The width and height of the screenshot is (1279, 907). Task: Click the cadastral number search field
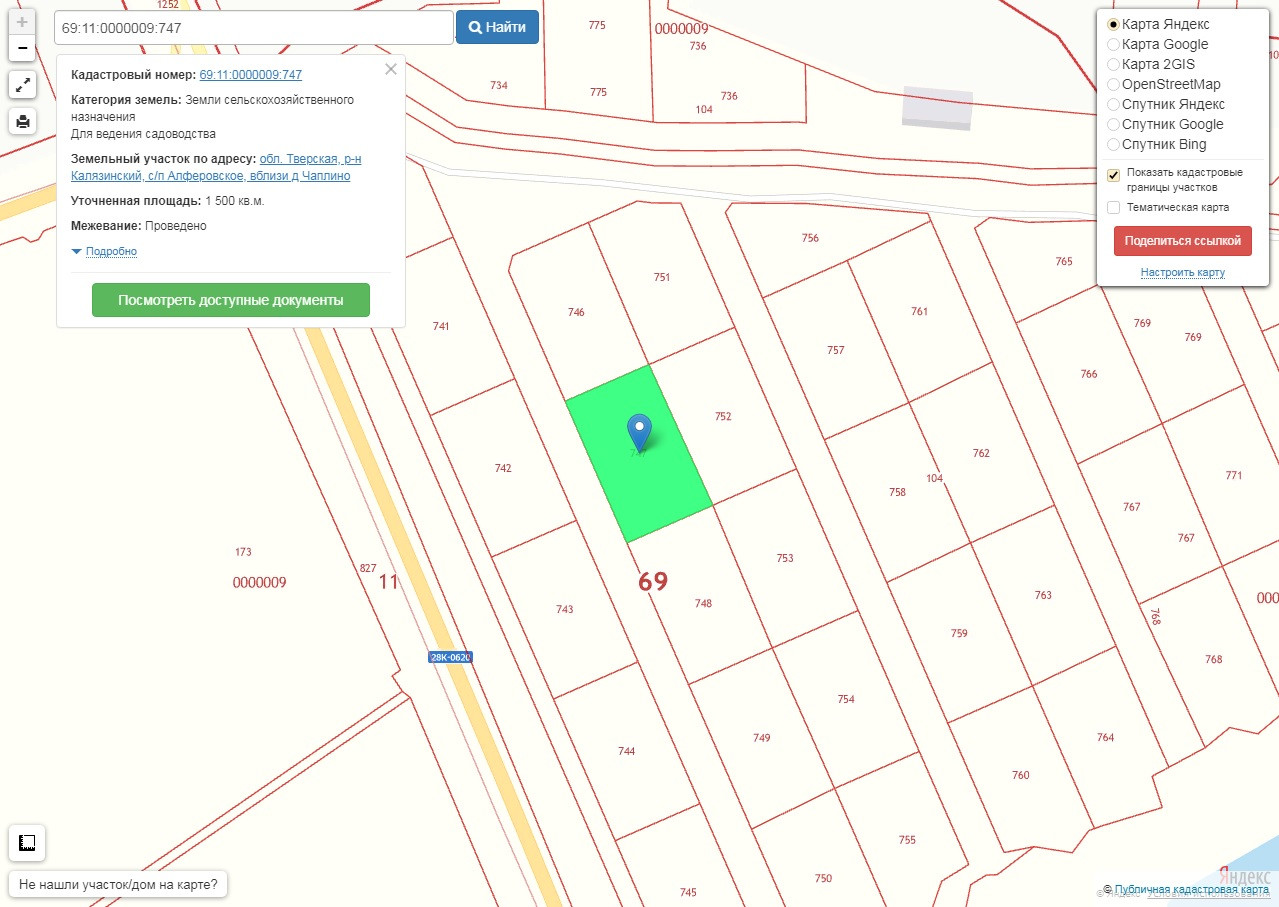[254, 28]
